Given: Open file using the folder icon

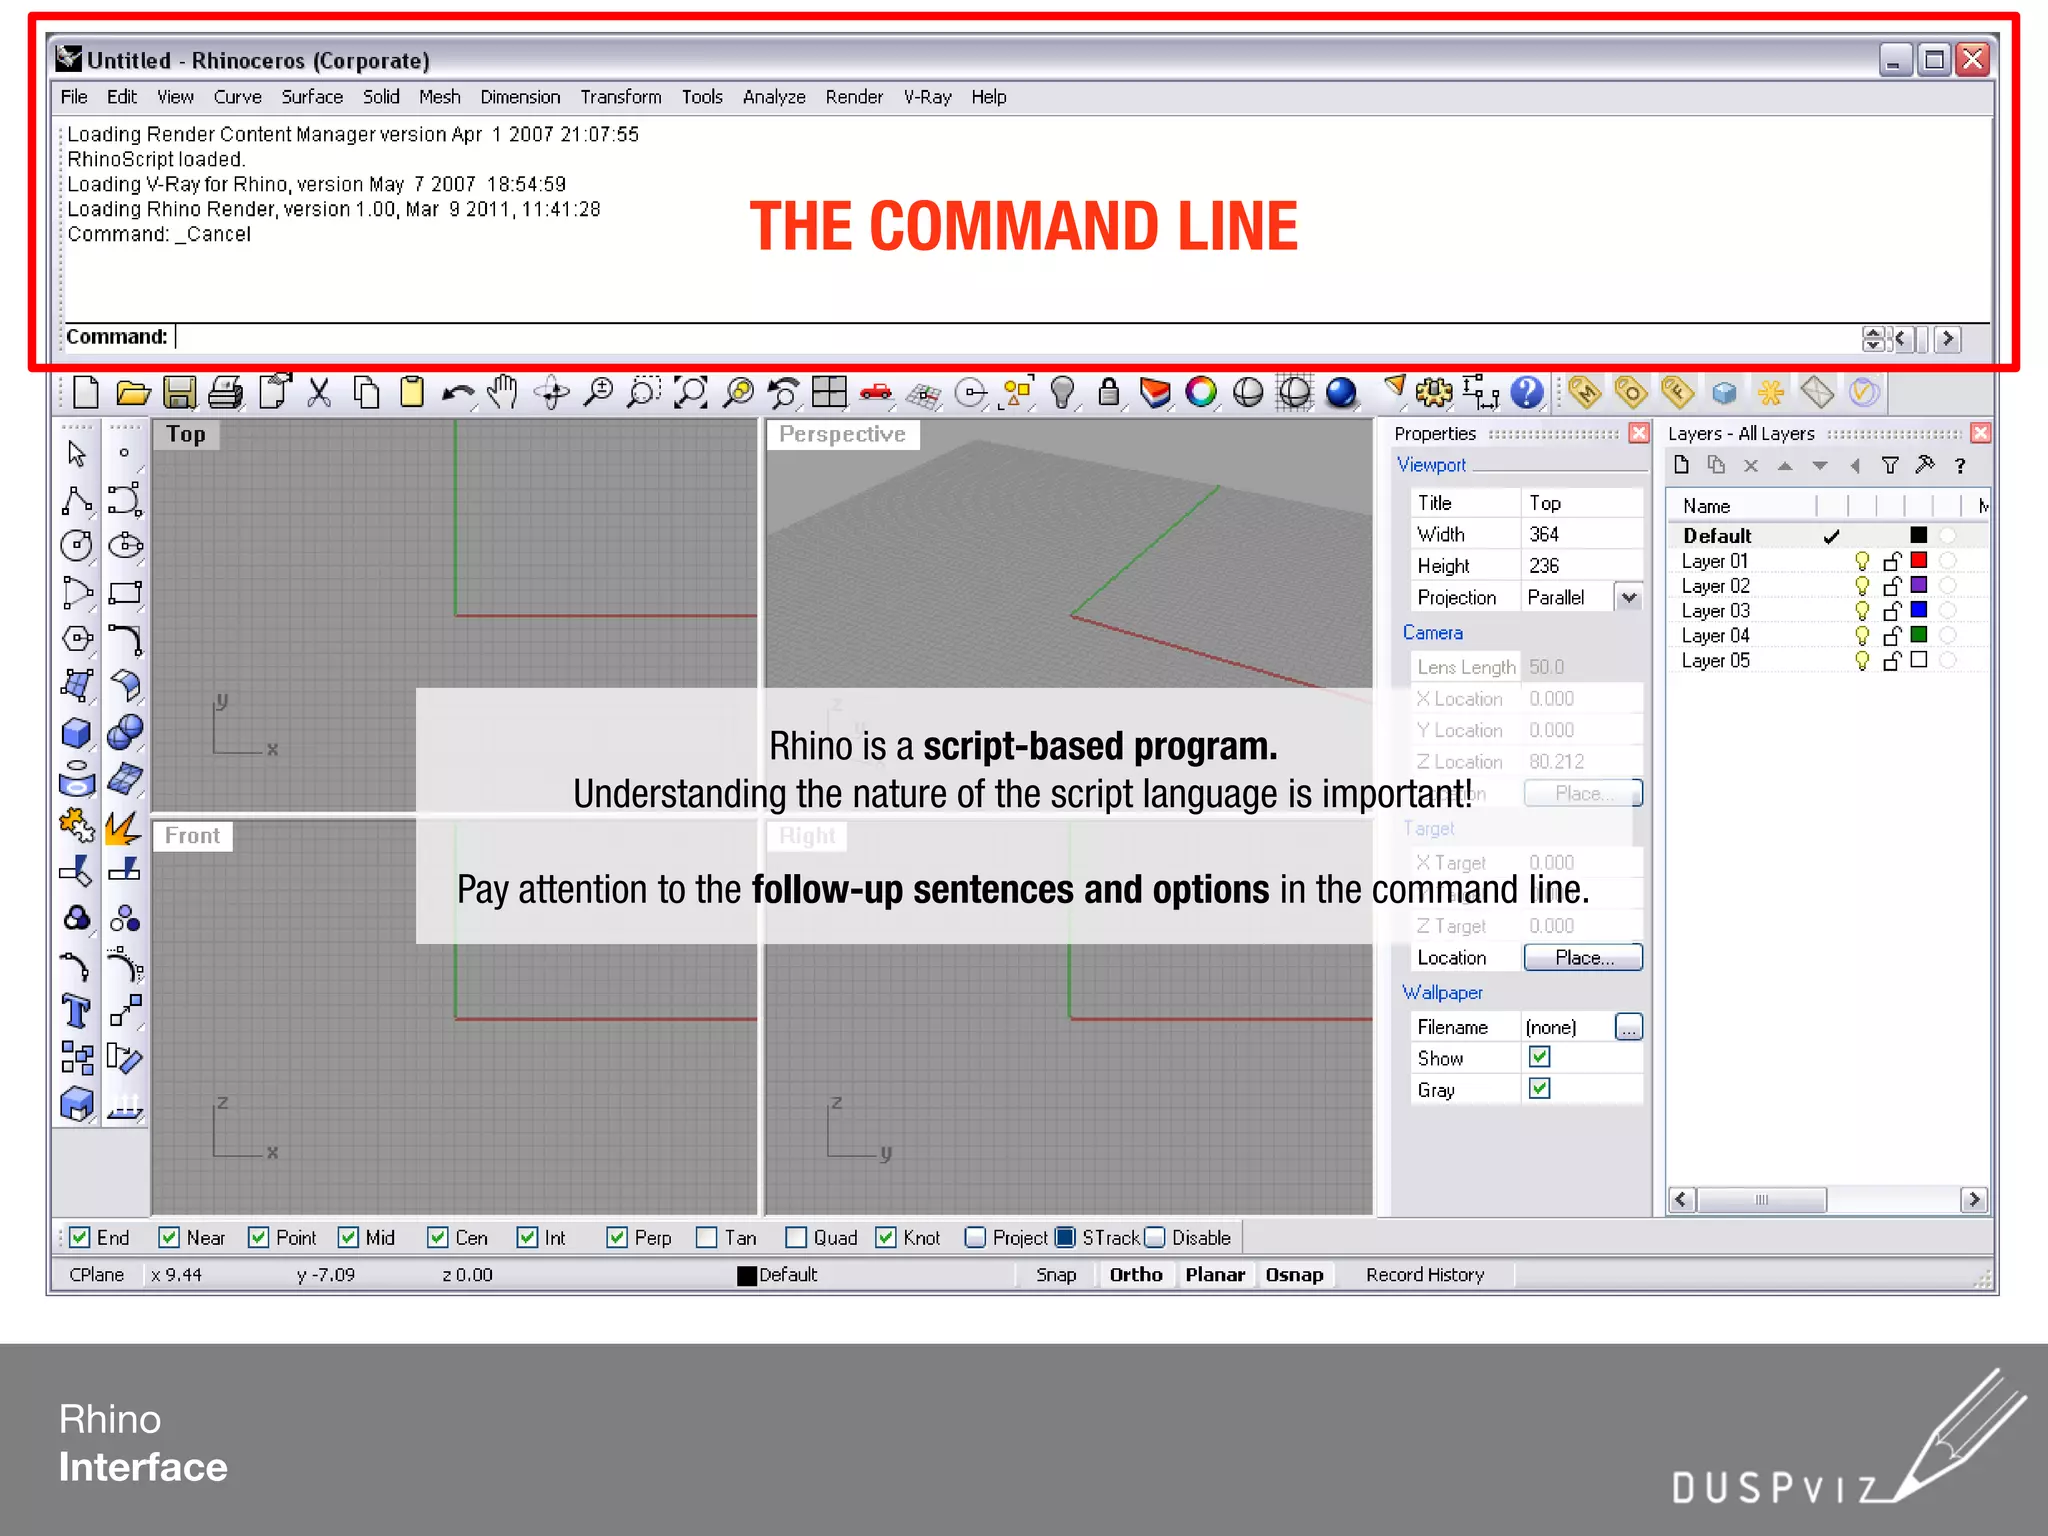Looking at the screenshot, I should point(132,393).
